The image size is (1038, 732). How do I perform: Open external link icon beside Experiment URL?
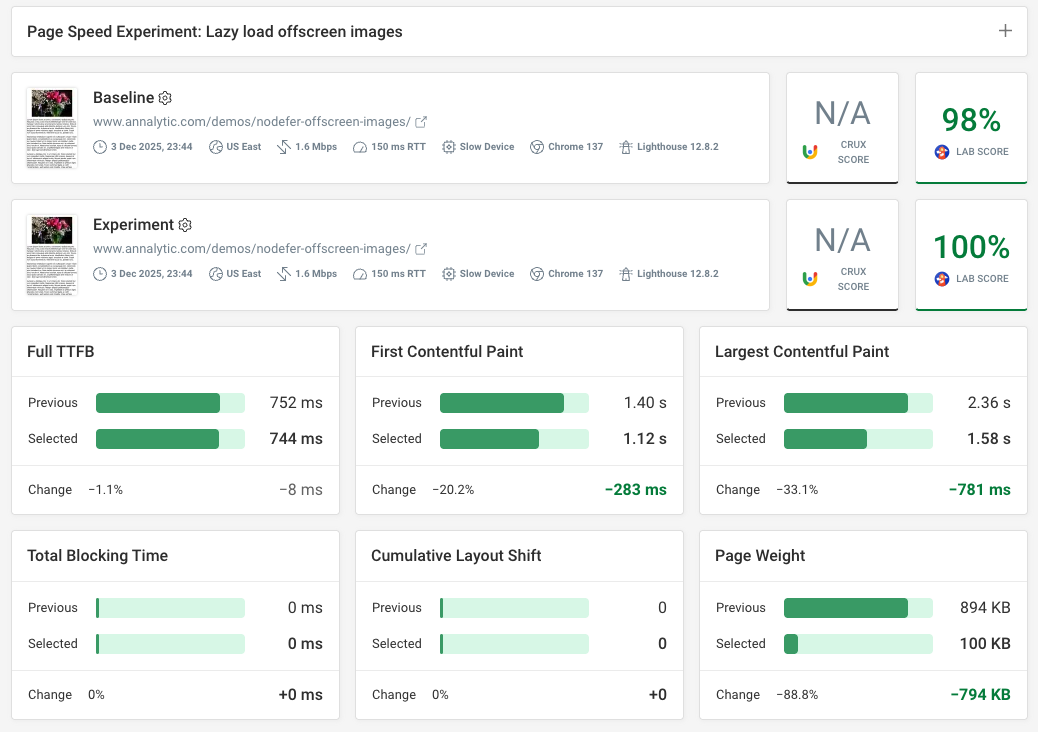(x=421, y=249)
